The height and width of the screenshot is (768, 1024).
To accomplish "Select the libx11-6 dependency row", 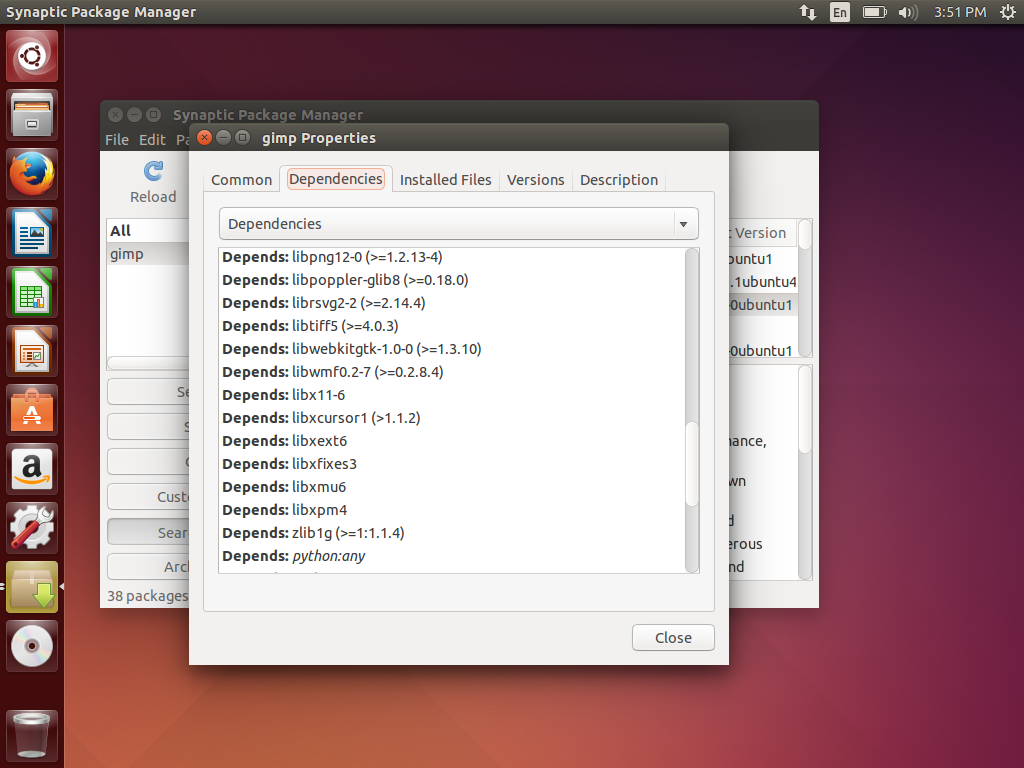I will click(x=452, y=395).
